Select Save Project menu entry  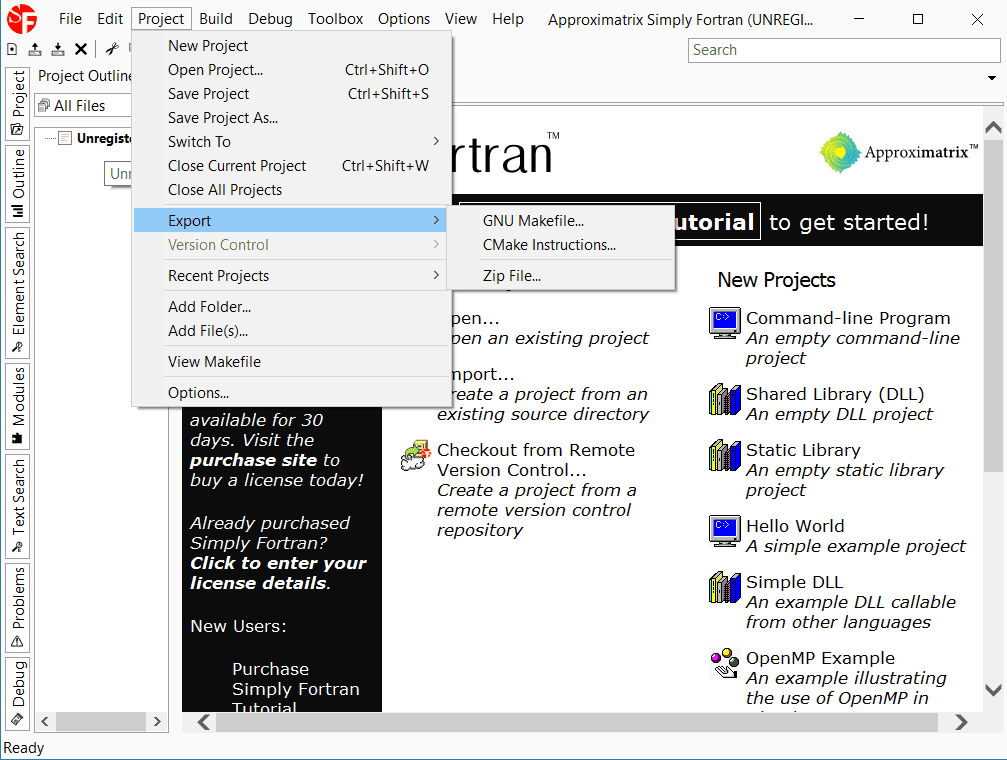point(292,94)
